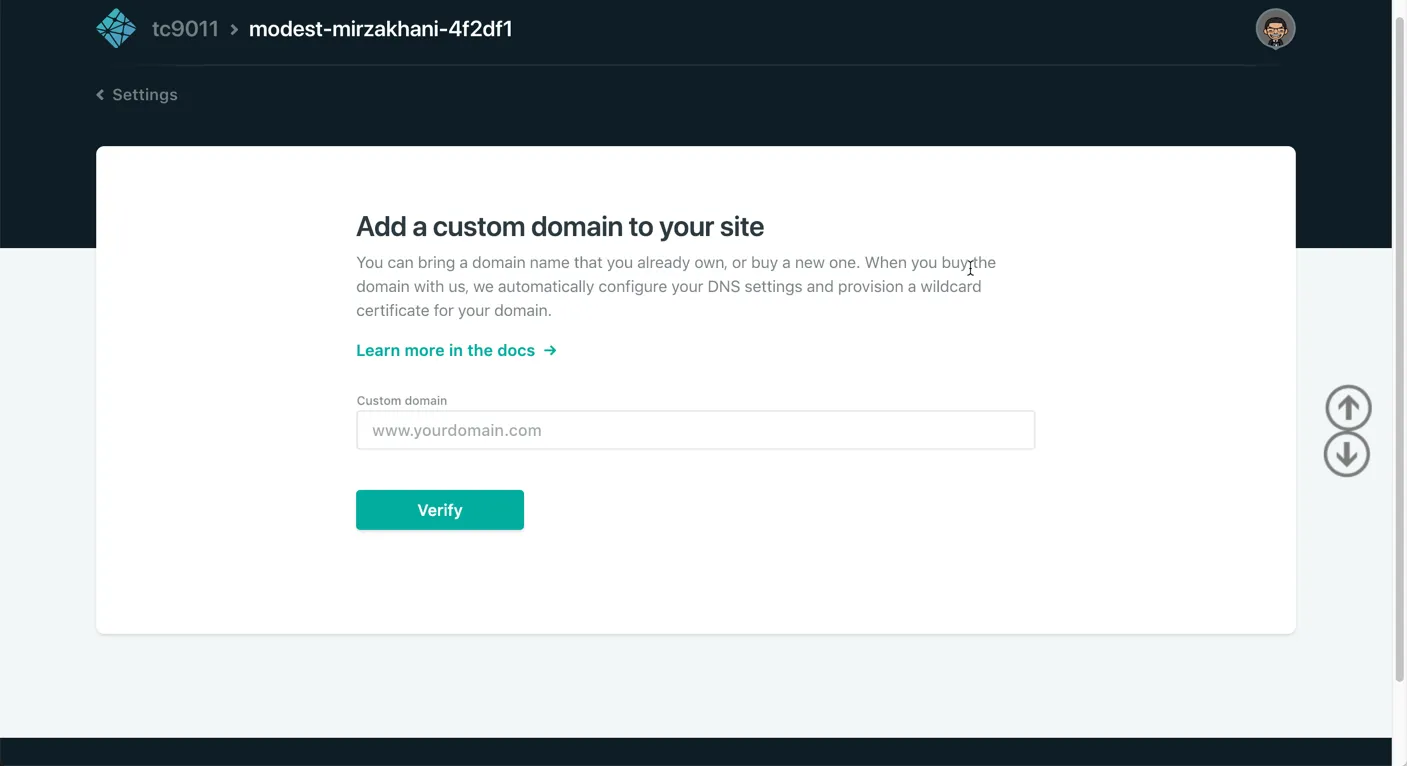Click the Netlify logo icon
Image resolution: width=1407 pixels, height=766 pixels.
click(116, 29)
